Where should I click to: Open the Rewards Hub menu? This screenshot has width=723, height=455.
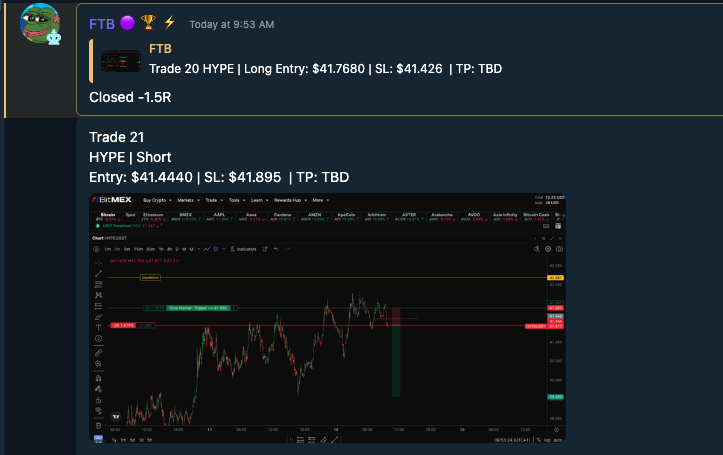pos(290,200)
